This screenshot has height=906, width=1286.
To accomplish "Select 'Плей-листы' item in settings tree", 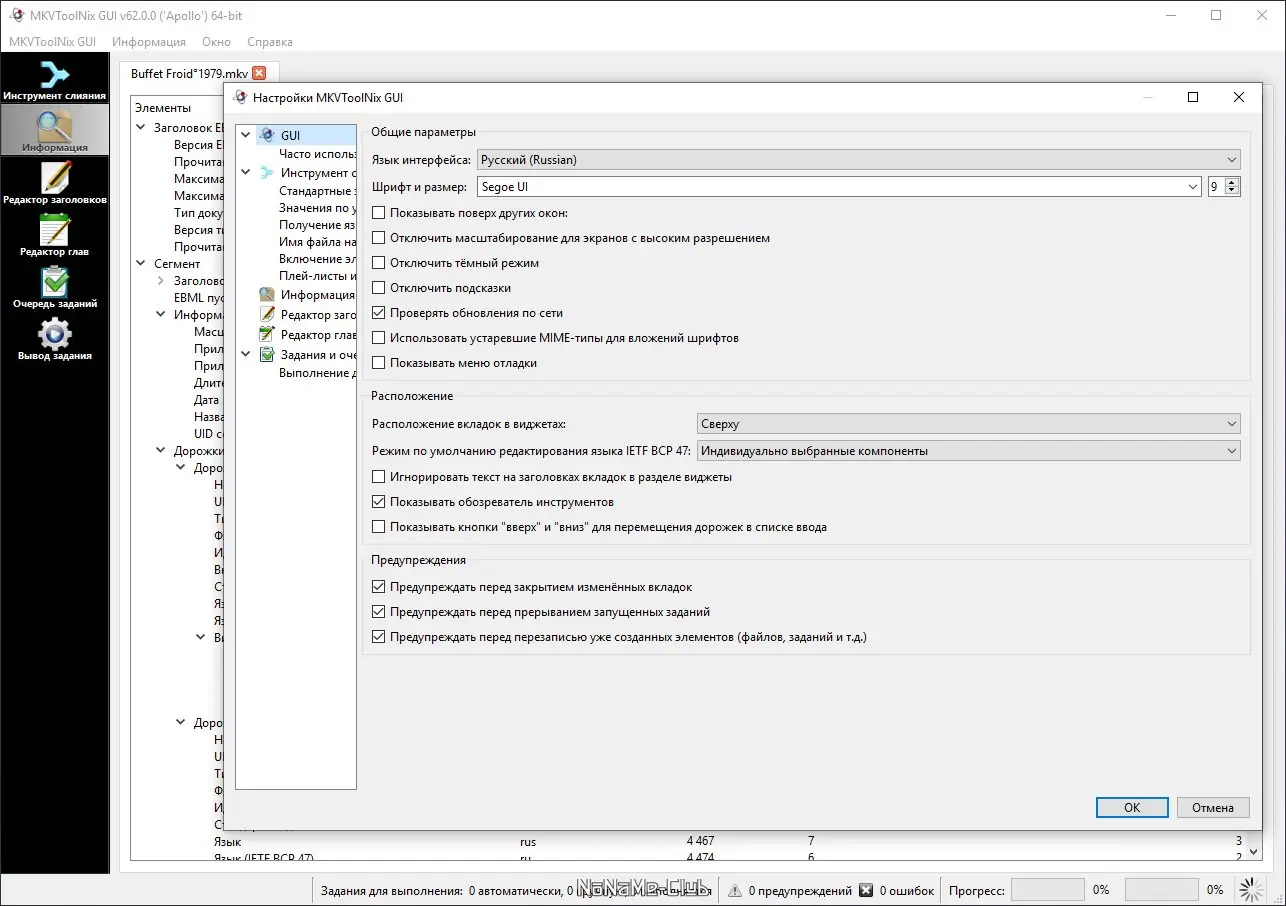I will pos(317,276).
